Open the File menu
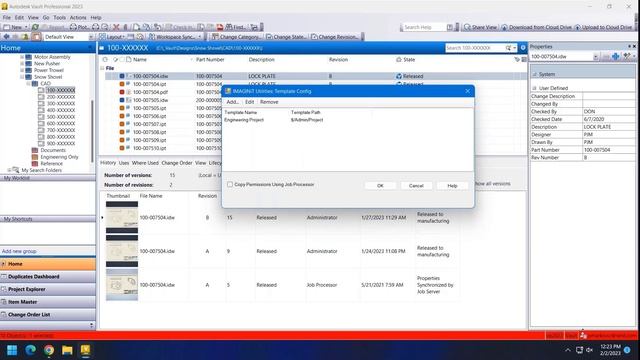 (7, 18)
